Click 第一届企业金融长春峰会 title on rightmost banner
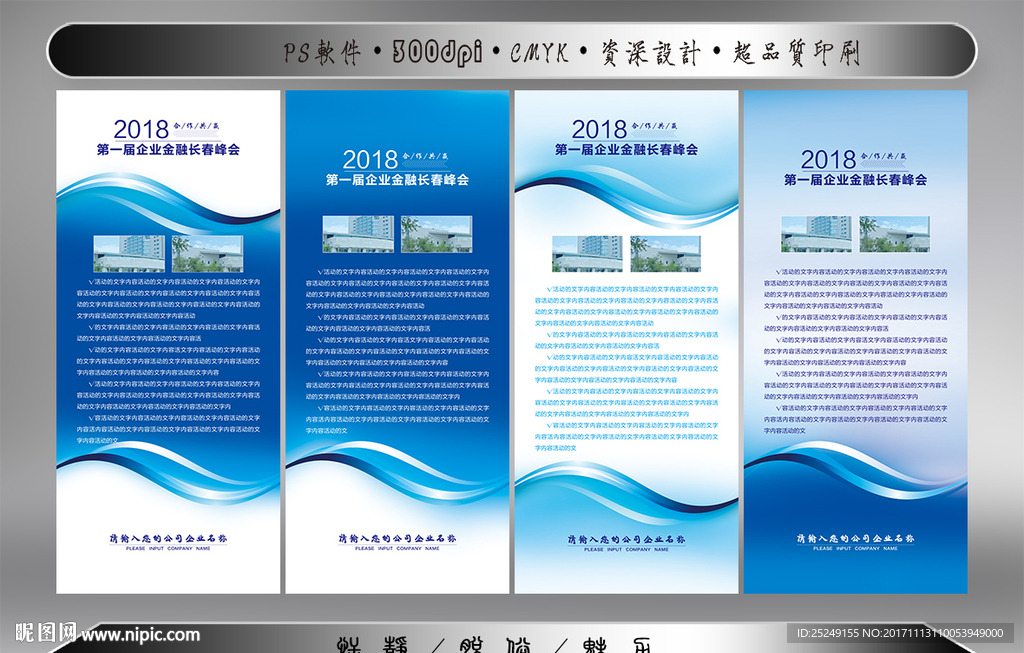The height and width of the screenshot is (653, 1024). point(856,180)
